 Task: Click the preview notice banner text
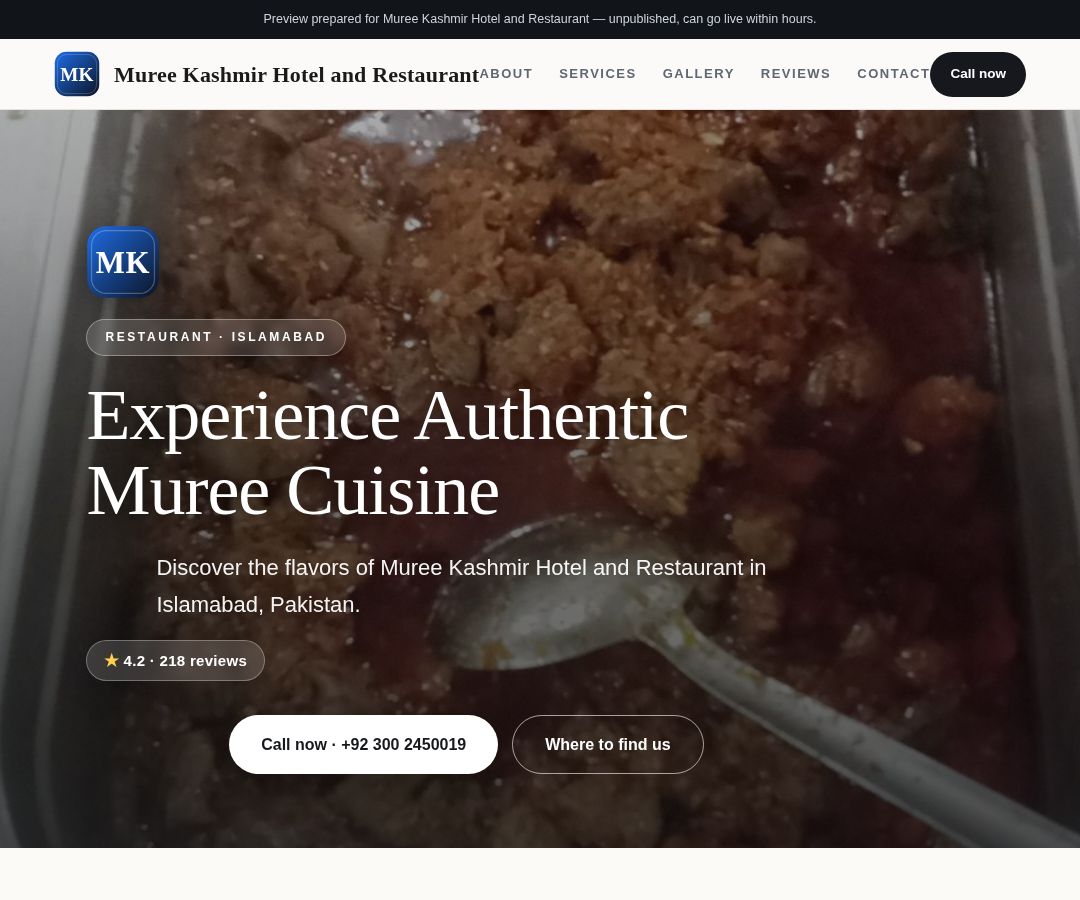tap(539, 19)
